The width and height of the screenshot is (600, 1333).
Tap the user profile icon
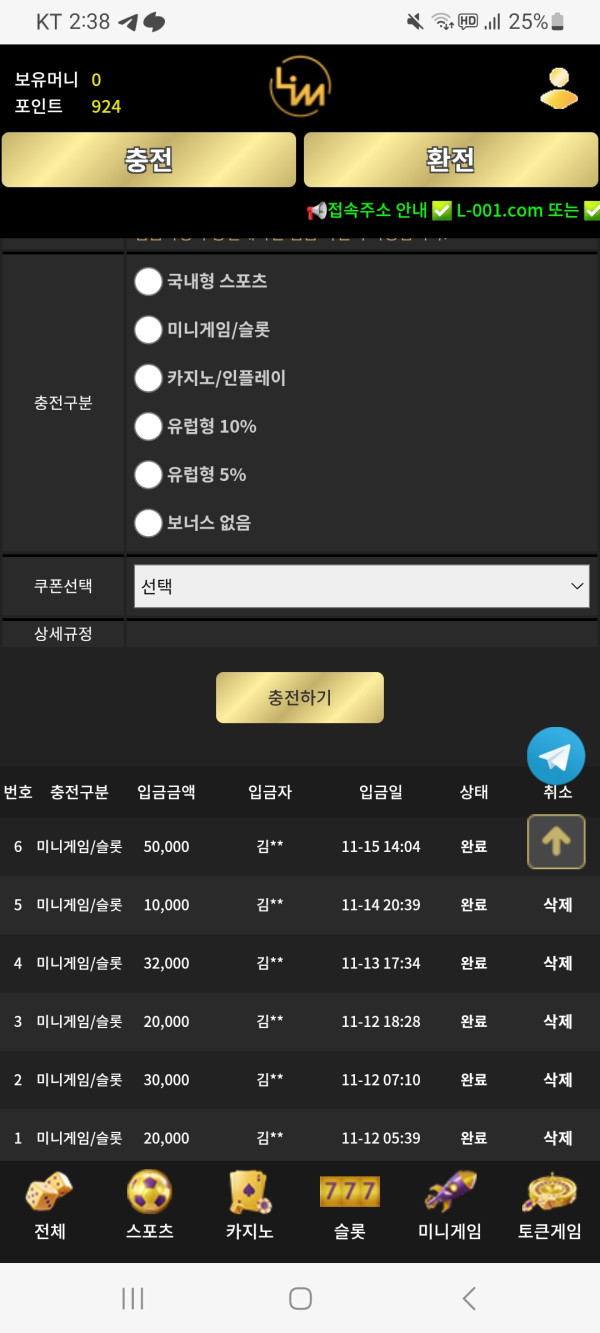tap(559, 87)
